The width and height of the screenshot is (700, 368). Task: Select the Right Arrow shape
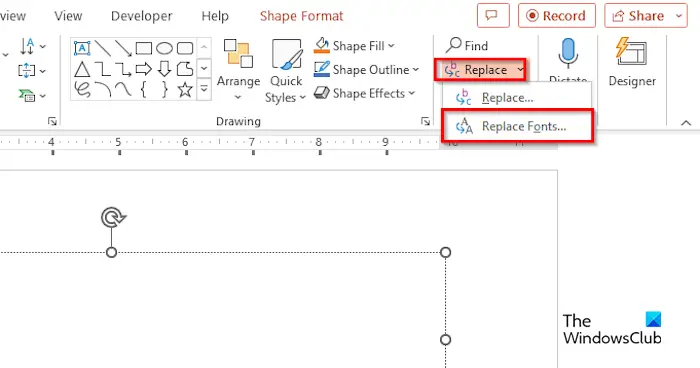144,69
